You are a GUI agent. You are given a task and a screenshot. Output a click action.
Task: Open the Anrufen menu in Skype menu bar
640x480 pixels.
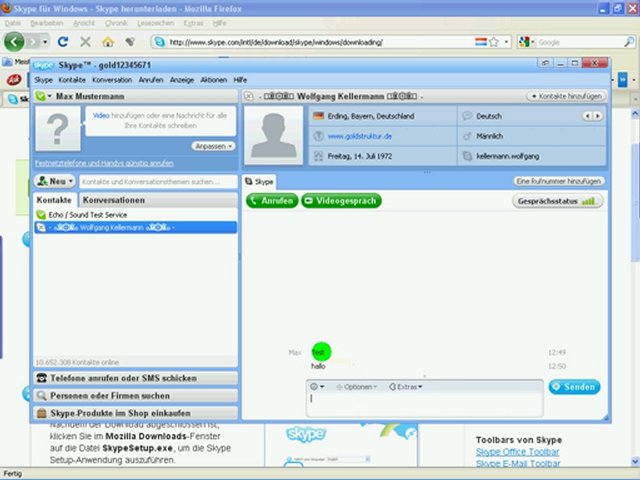[151, 79]
